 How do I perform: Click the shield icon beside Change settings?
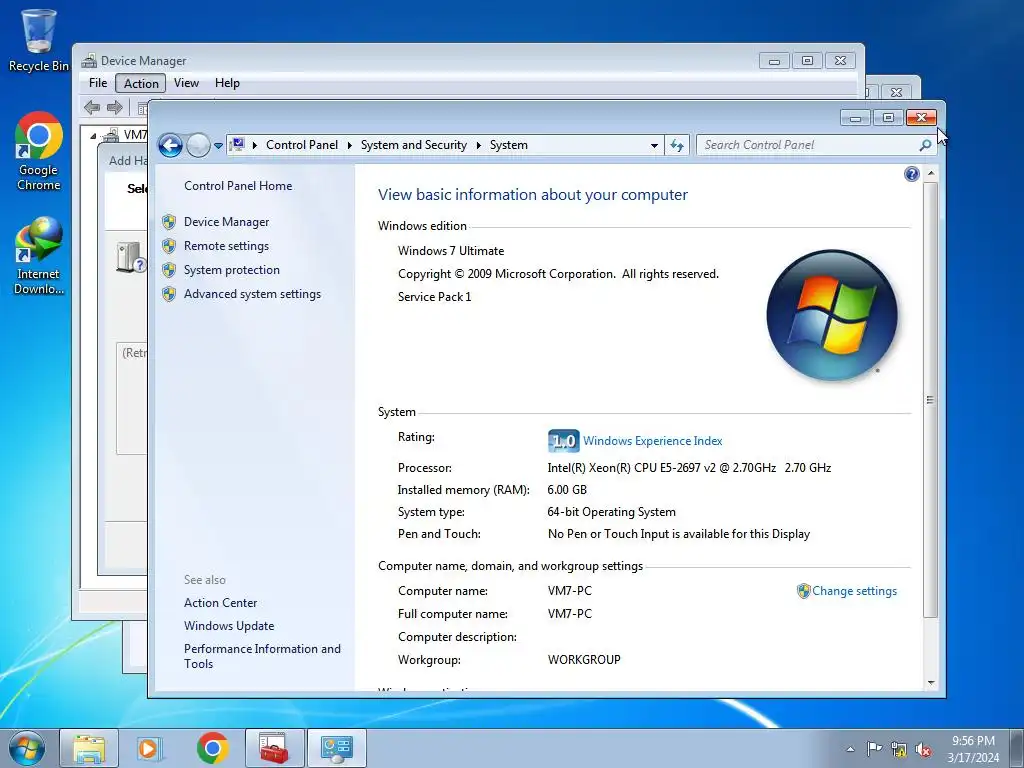[803, 591]
